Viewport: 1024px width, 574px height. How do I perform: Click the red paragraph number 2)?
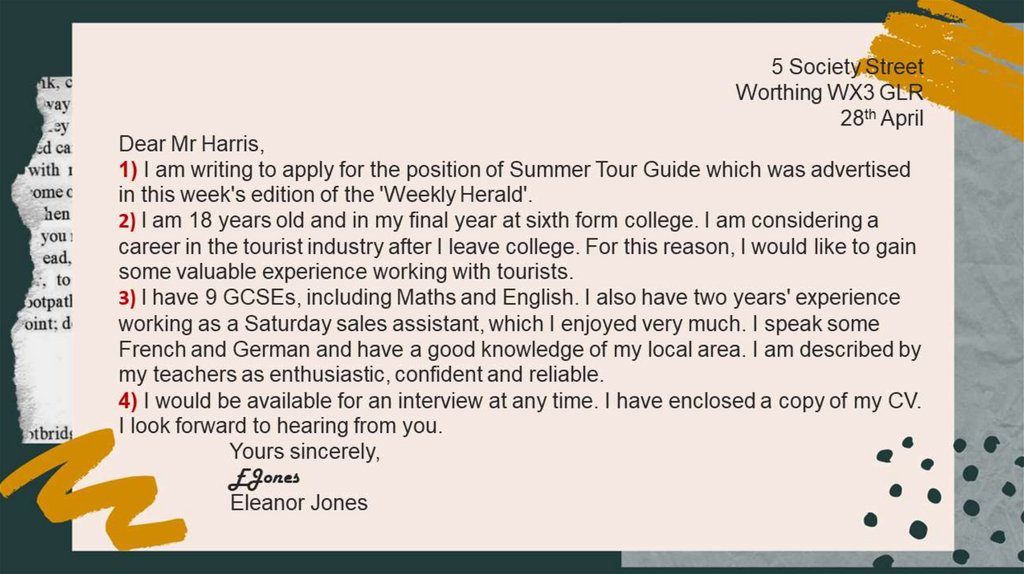(127, 220)
